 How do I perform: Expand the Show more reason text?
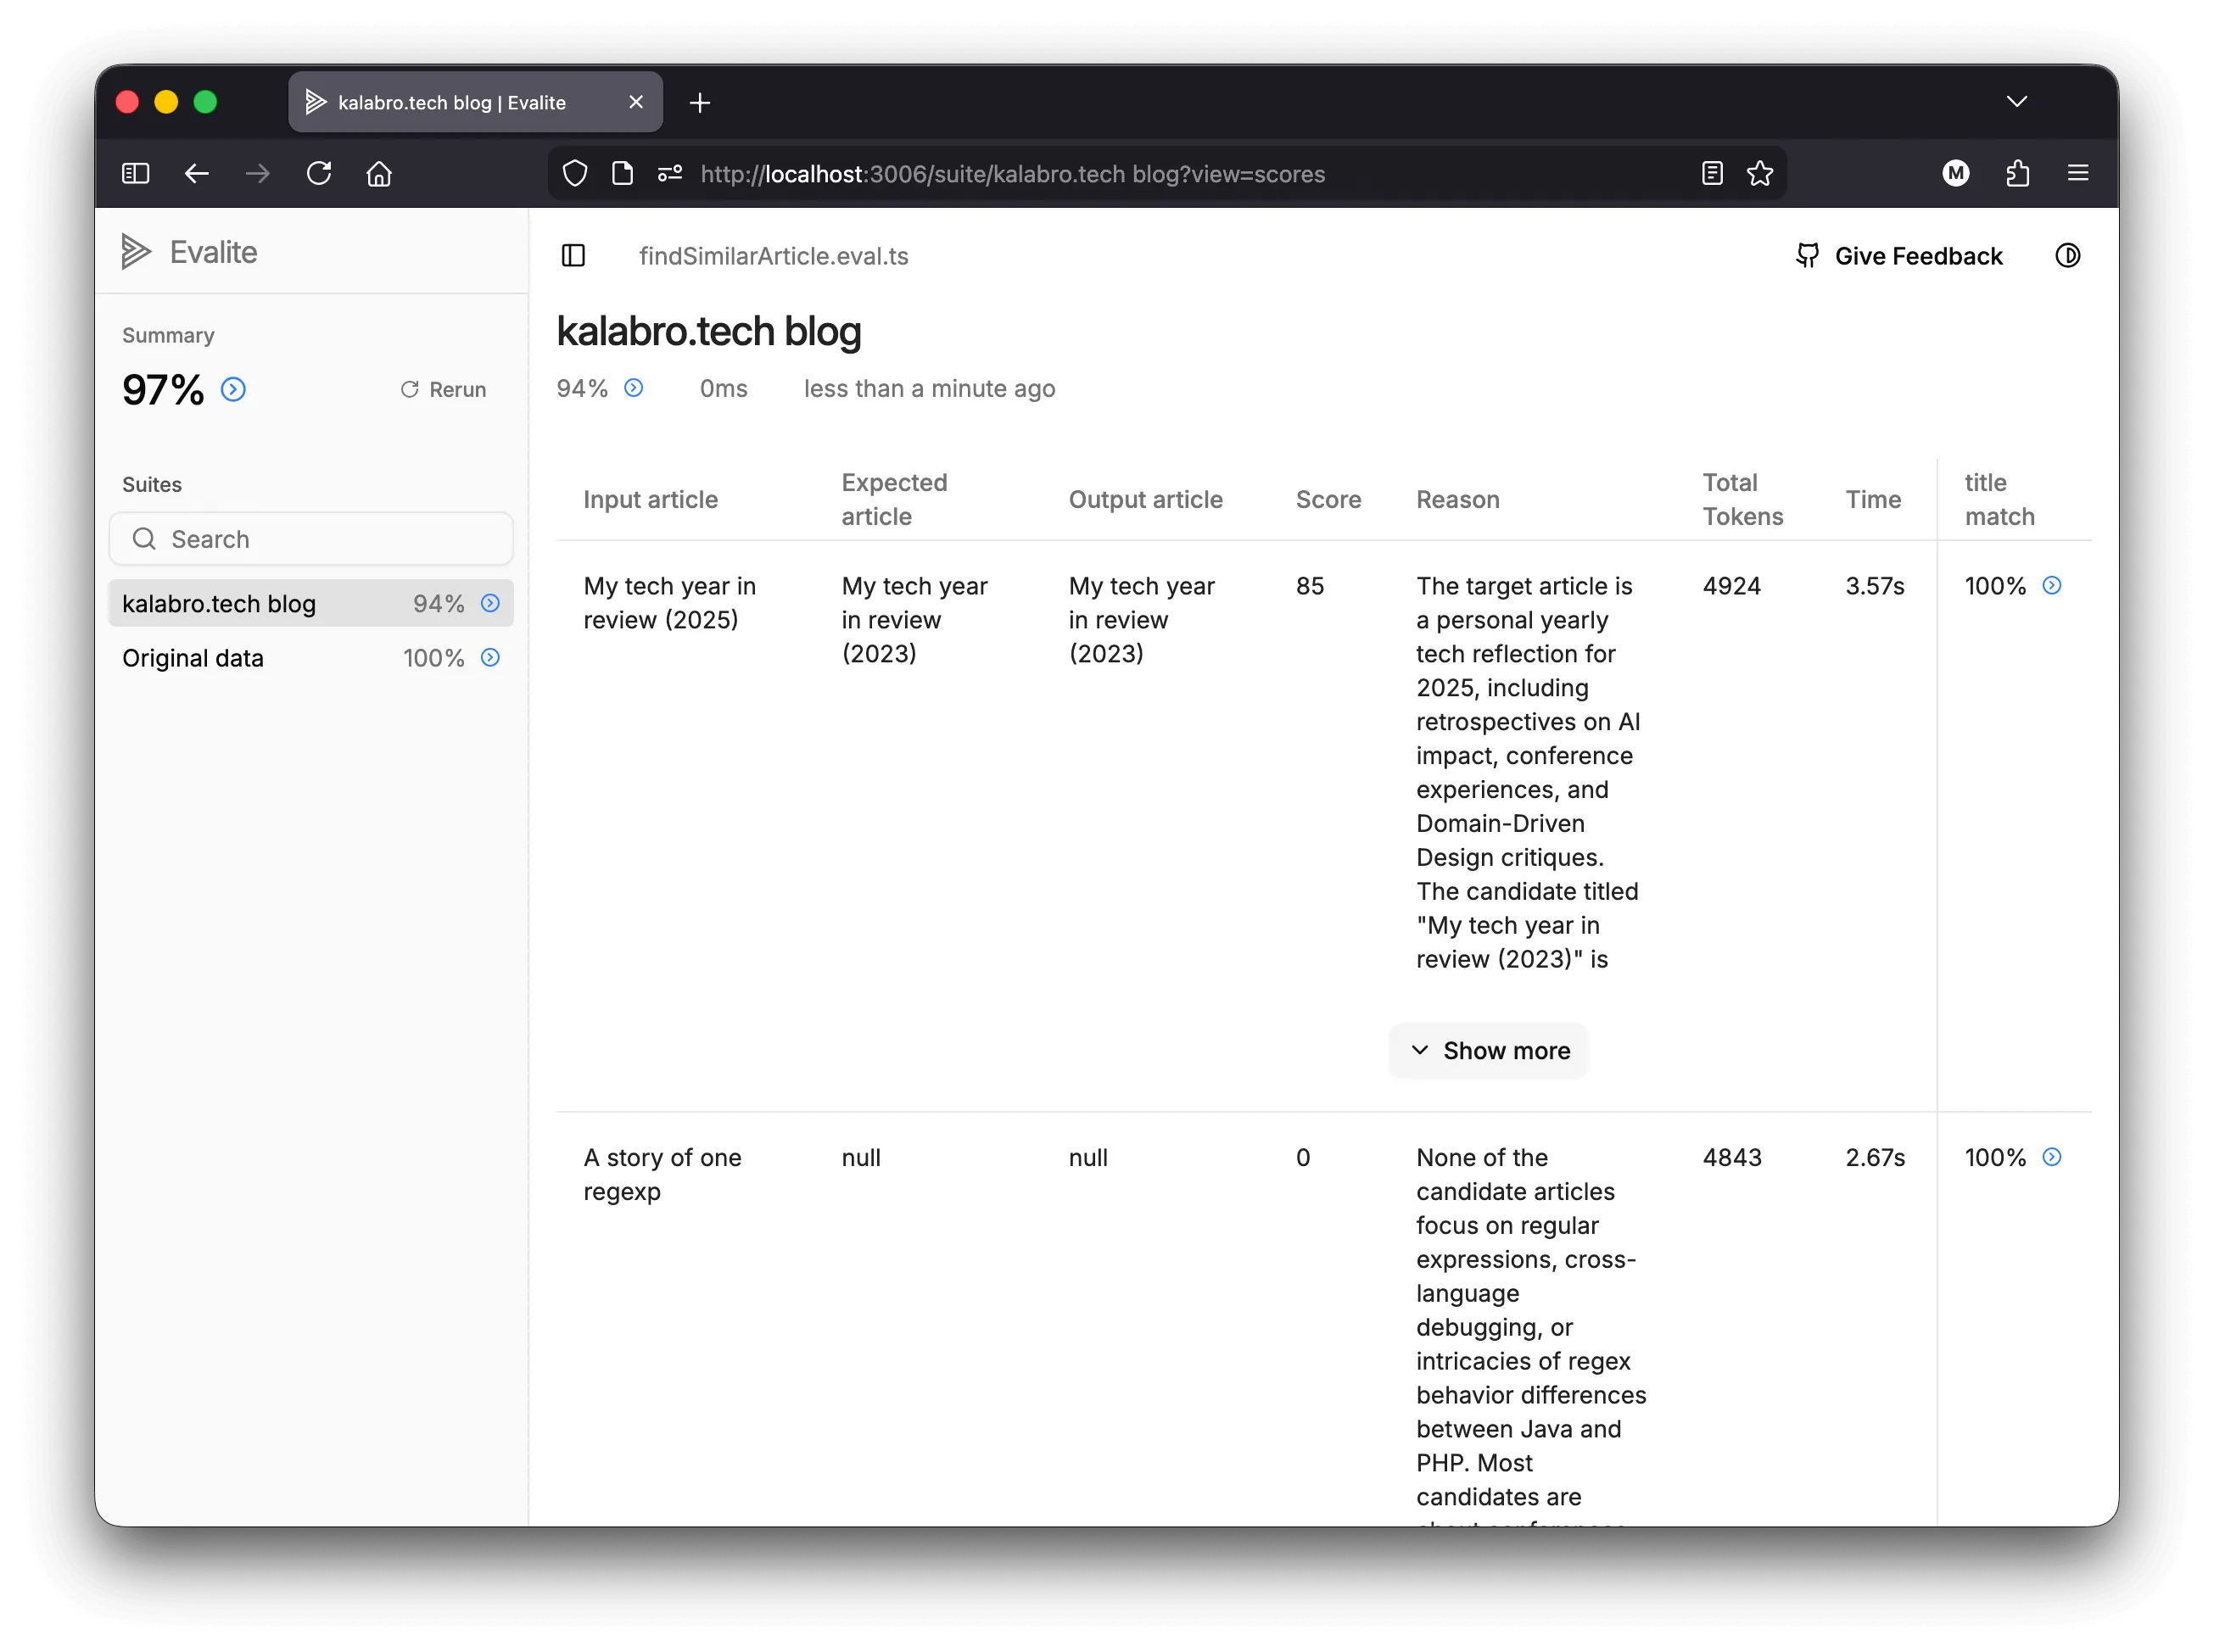[x=1488, y=1050]
